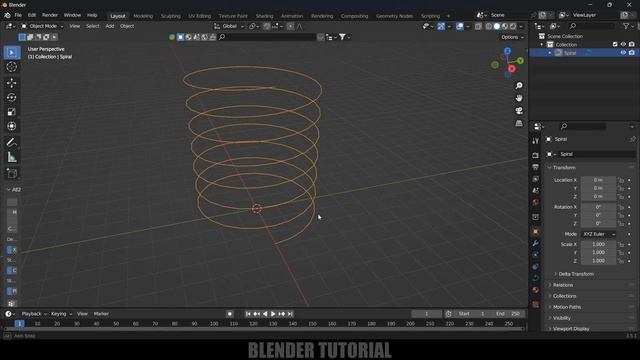Enable wireframe viewport shading mode
The image size is (640, 360).
489,26
